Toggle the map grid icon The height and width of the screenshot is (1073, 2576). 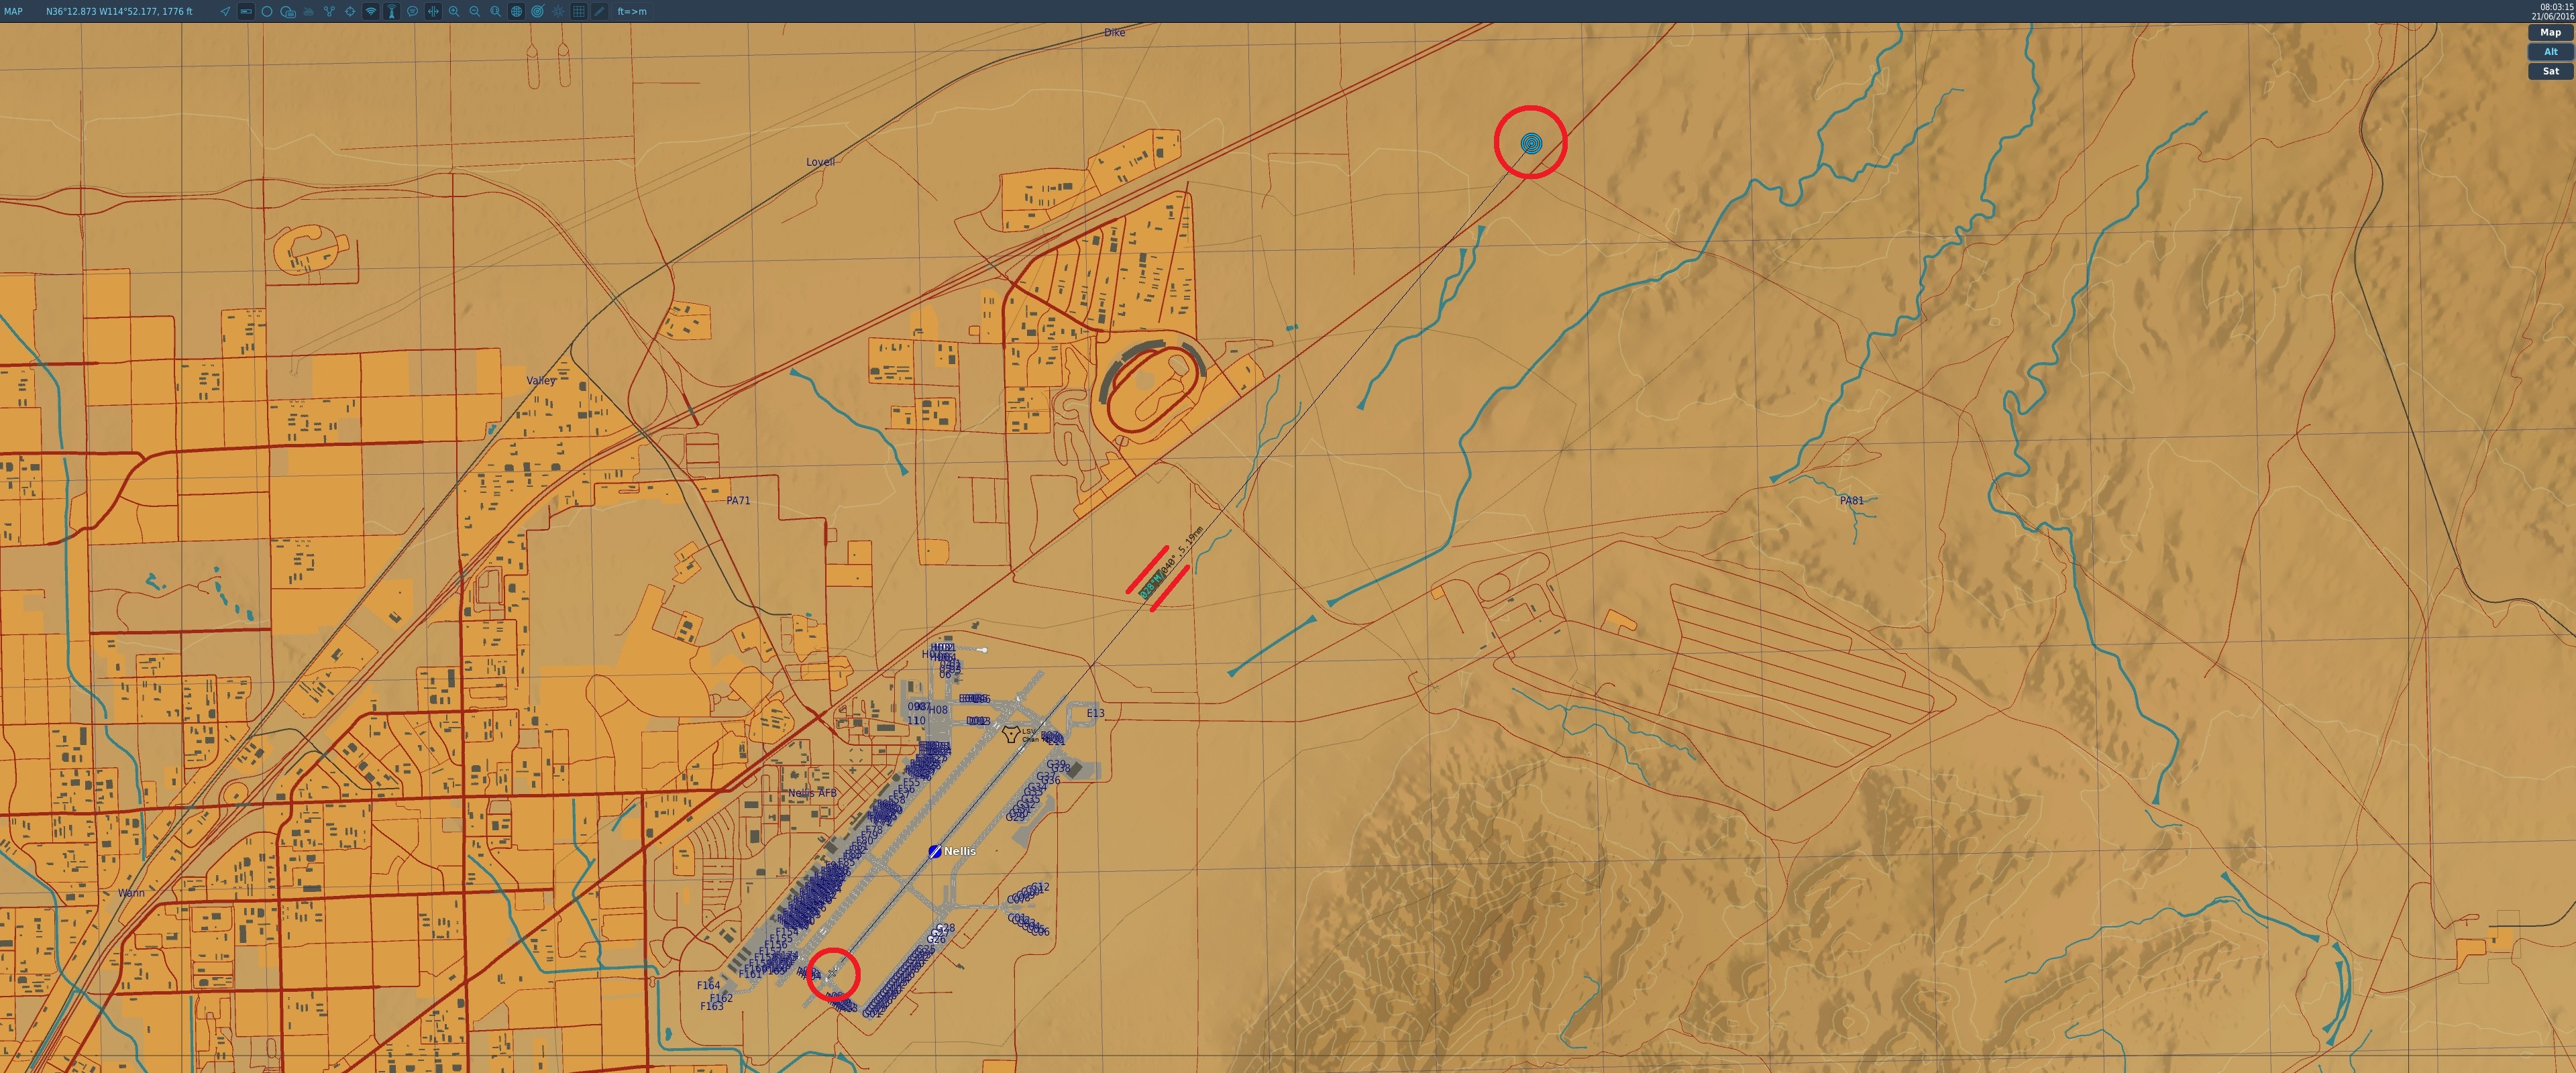click(x=579, y=11)
